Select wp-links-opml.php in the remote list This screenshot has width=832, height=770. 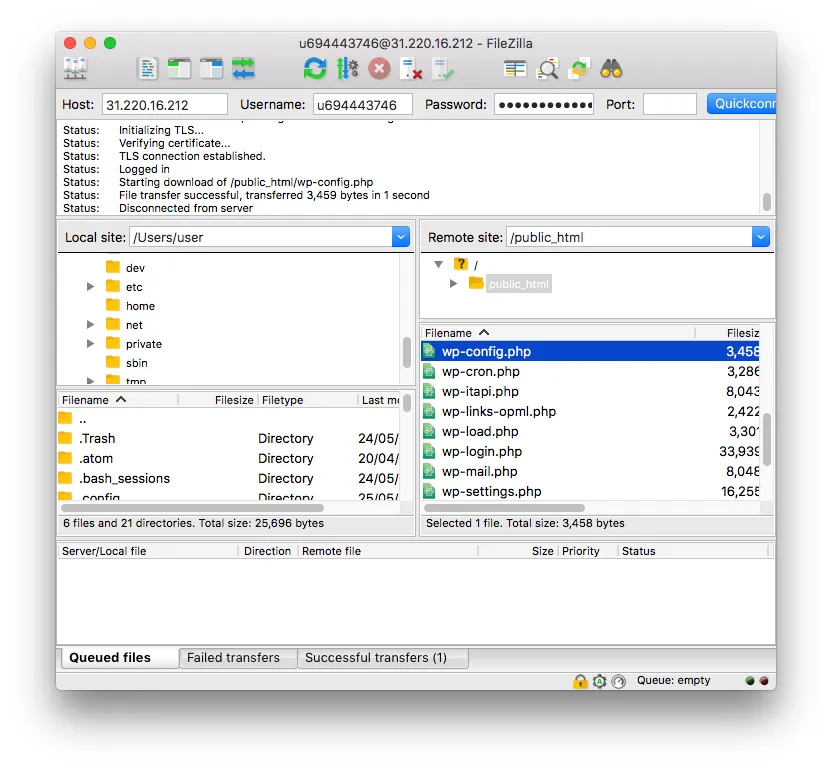pos(590,412)
